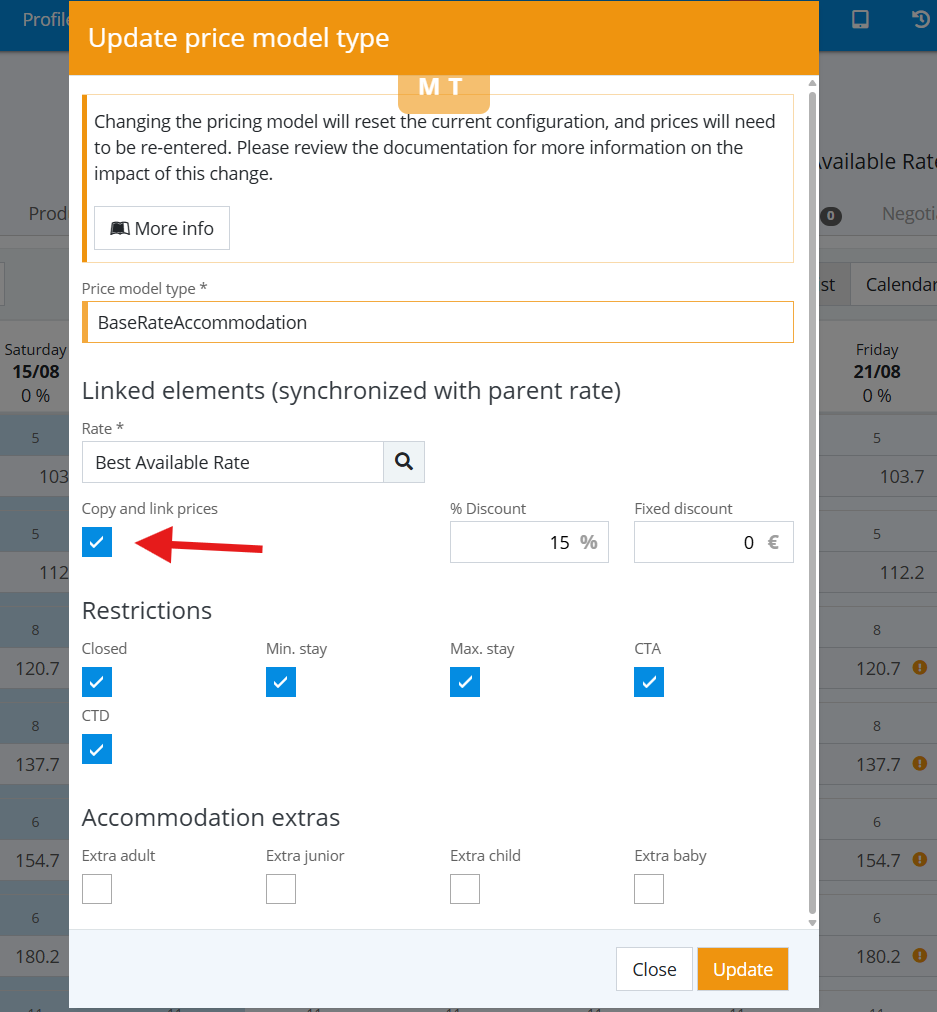Click the tablet icon in top bar

click(x=860, y=19)
